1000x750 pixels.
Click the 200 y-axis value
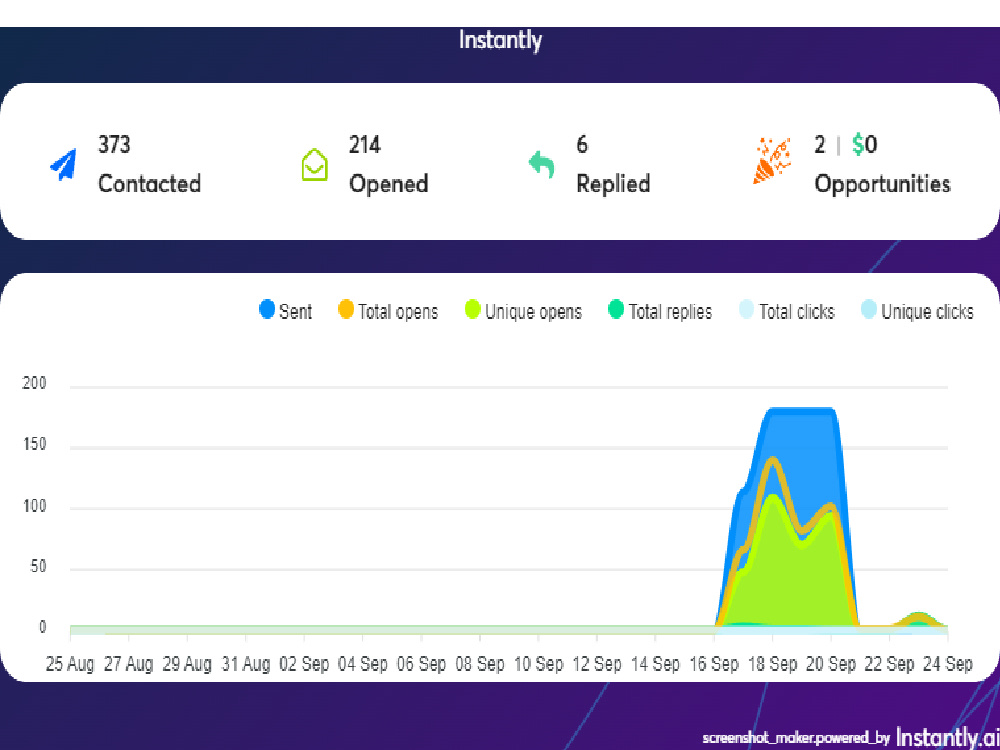point(34,385)
